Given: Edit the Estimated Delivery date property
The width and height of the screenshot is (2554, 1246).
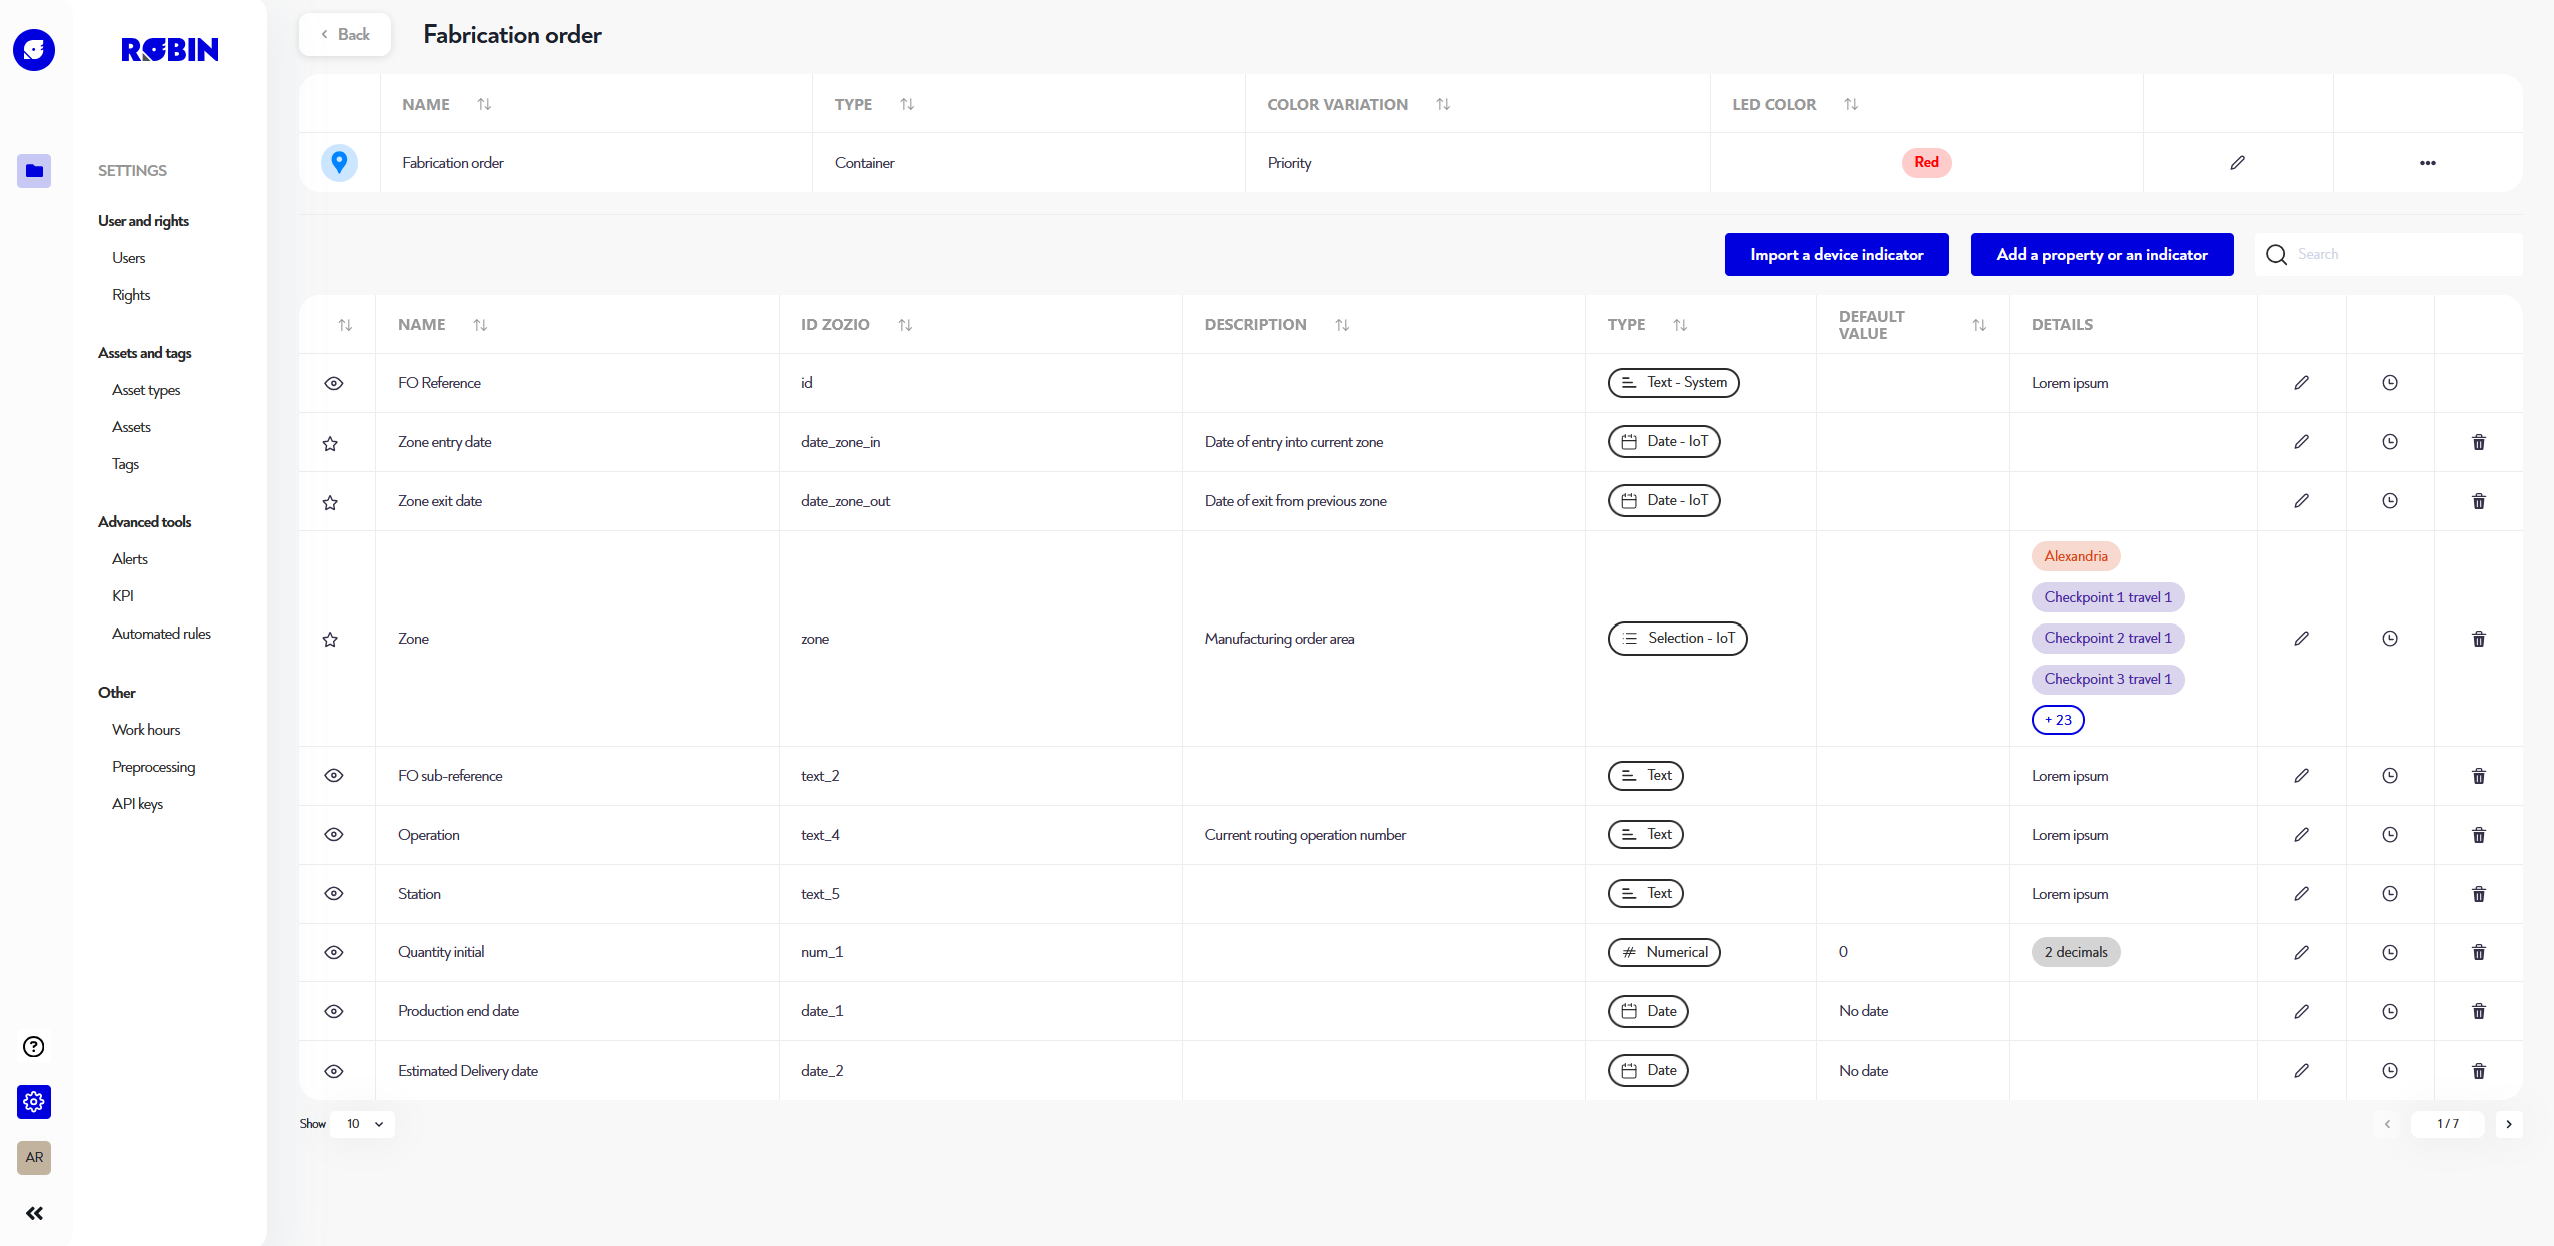Looking at the screenshot, I should 2302,1071.
